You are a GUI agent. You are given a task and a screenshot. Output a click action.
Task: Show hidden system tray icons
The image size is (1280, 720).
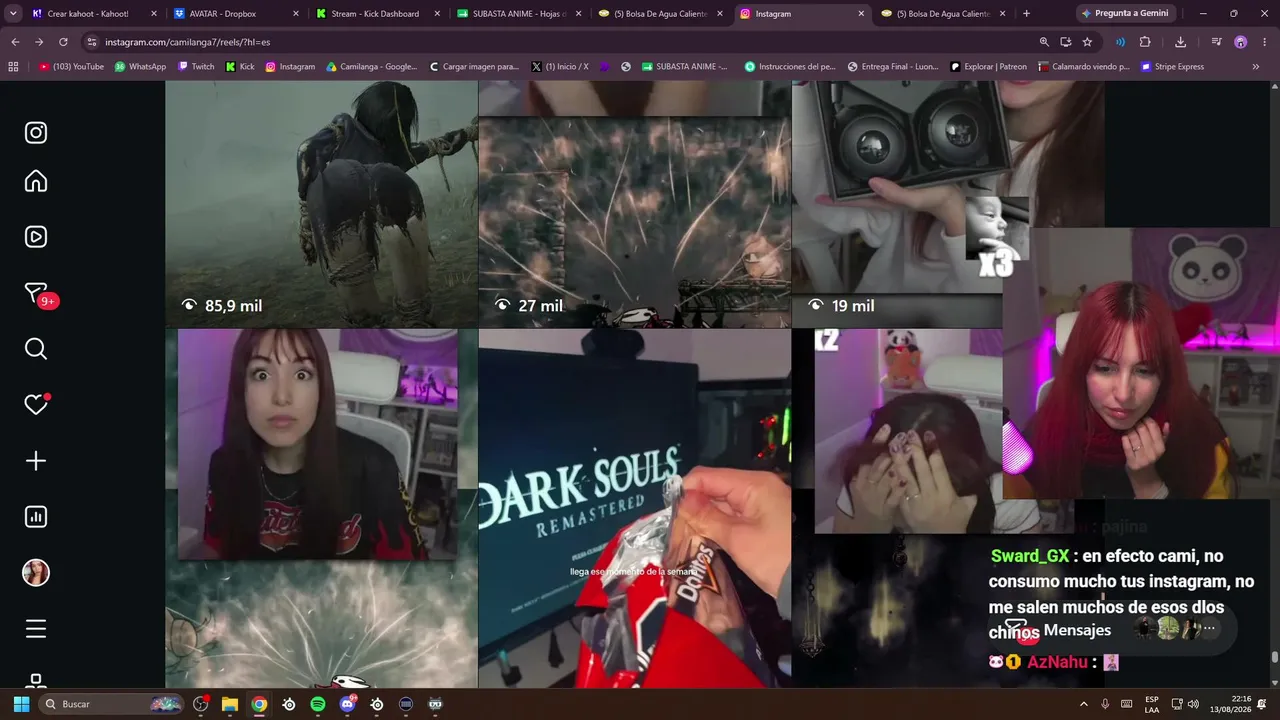coord(1083,704)
